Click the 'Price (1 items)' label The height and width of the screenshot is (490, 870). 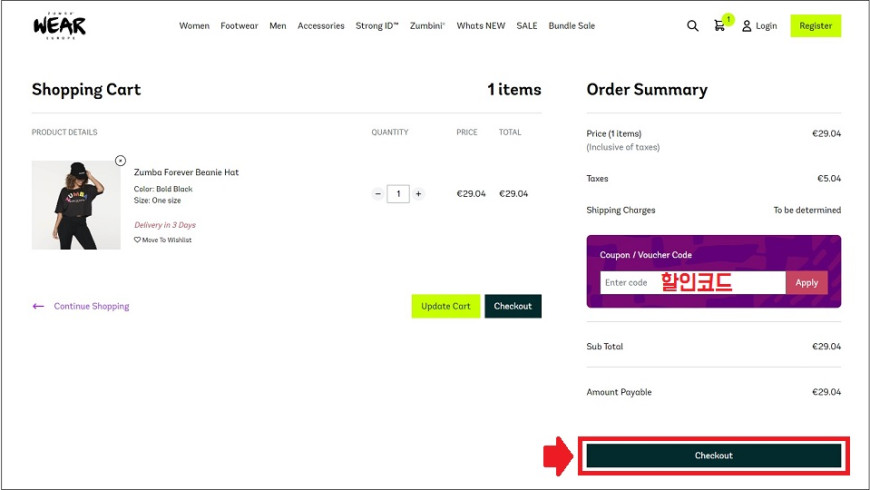[614, 134]
